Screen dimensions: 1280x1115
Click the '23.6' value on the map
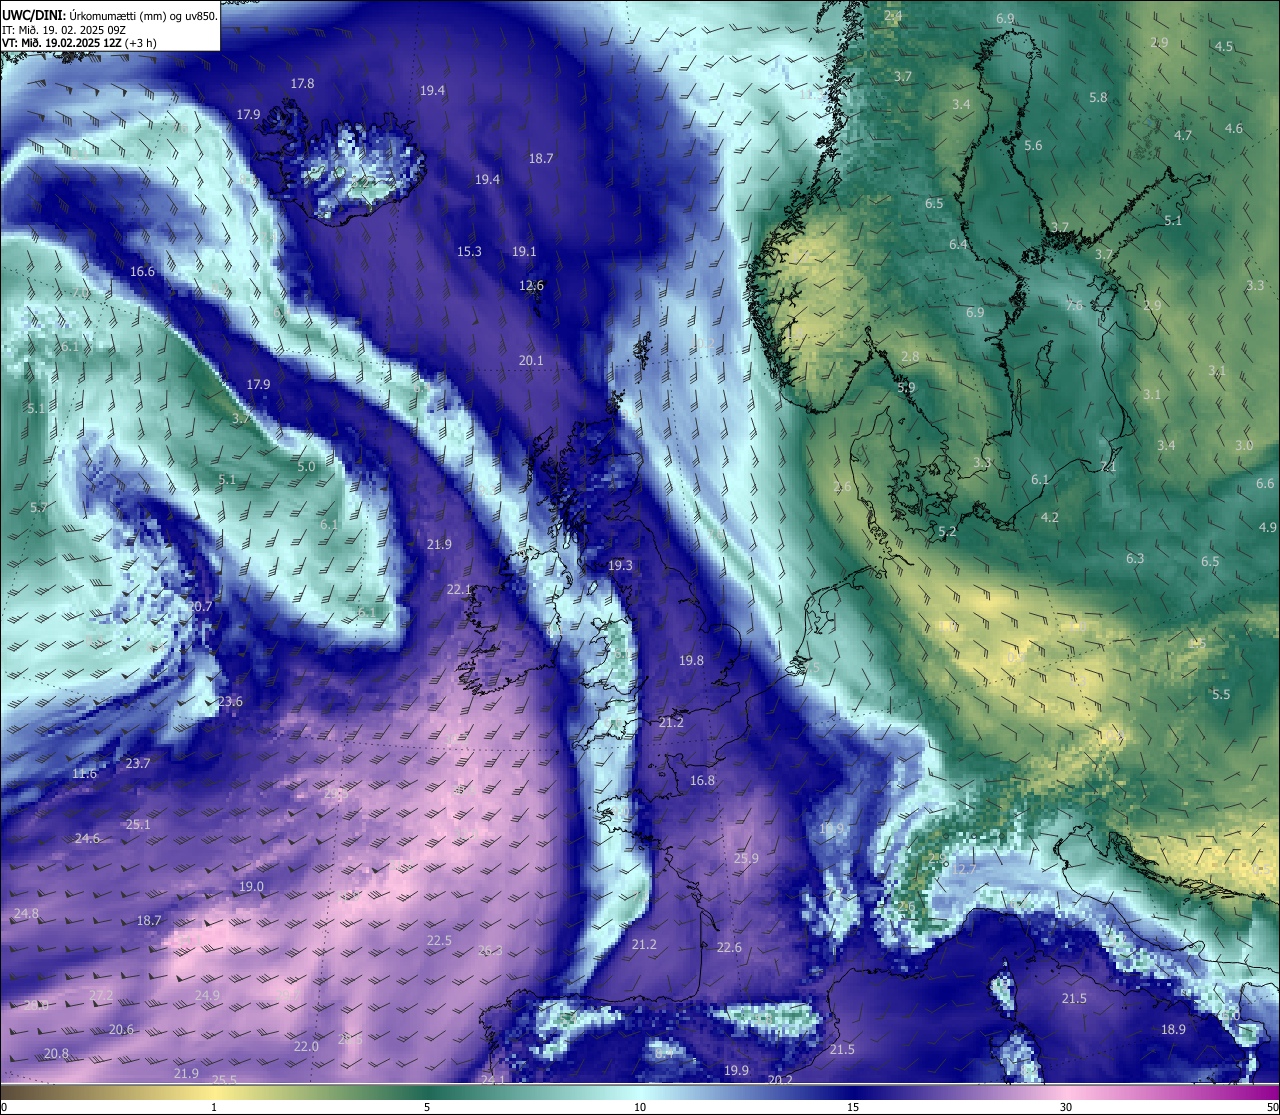(x=230, y=702)
